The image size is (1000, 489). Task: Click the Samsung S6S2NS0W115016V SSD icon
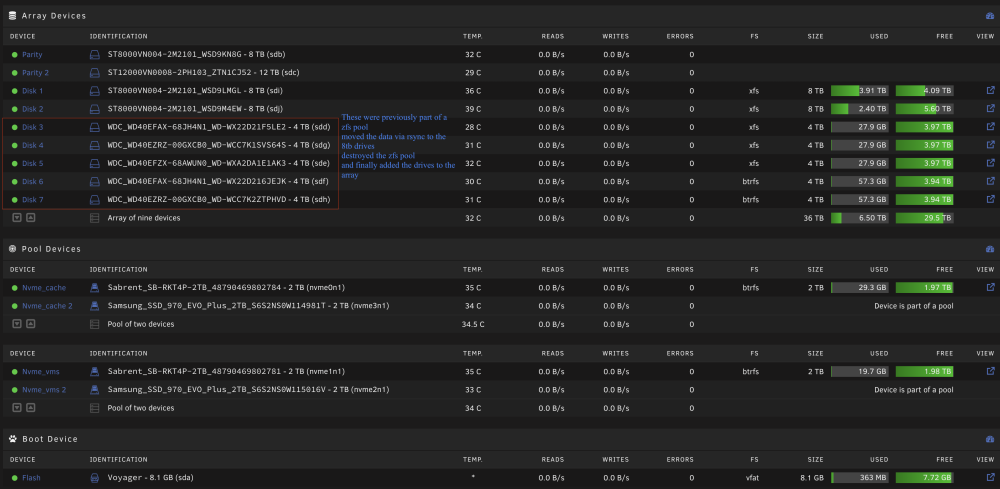point(94,389)
